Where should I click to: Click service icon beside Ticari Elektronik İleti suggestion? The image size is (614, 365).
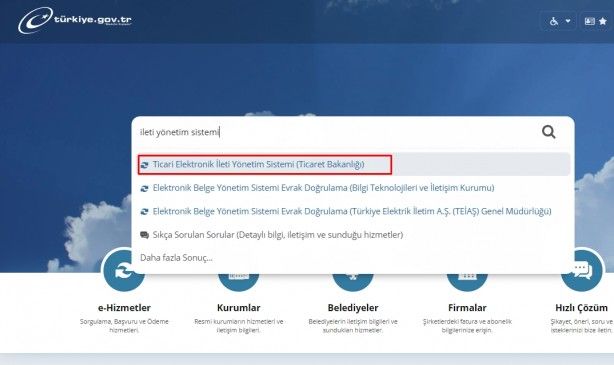pyautogui.click(x=144, y=165)
